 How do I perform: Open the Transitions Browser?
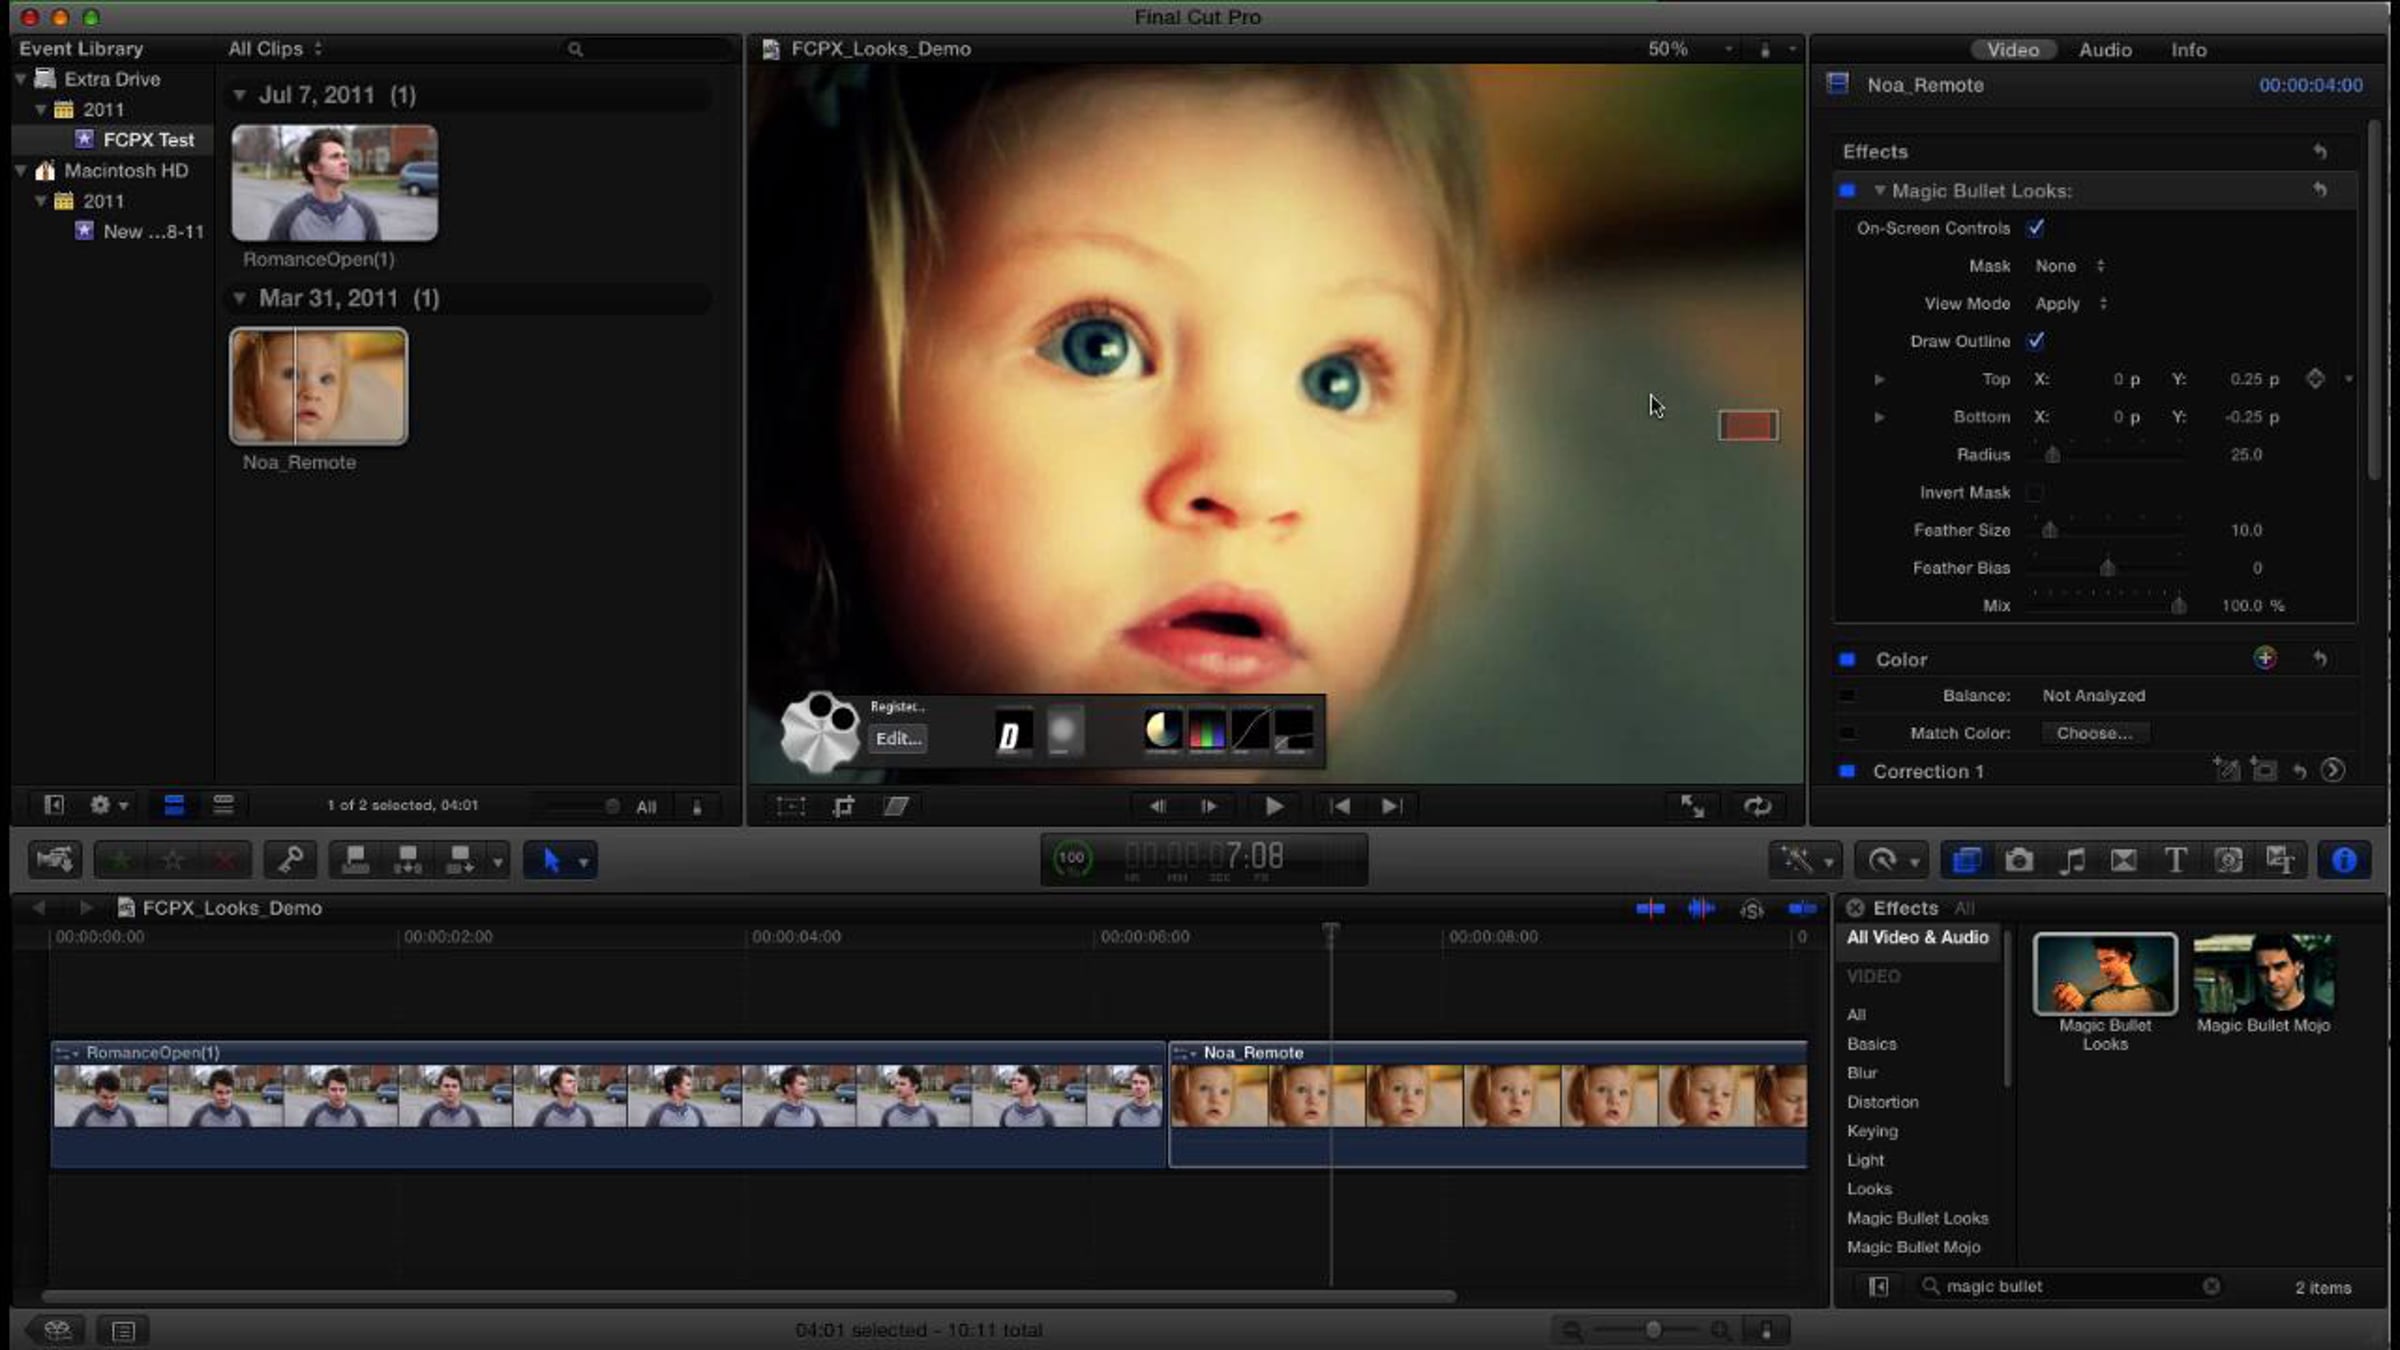pos(2124,859)
